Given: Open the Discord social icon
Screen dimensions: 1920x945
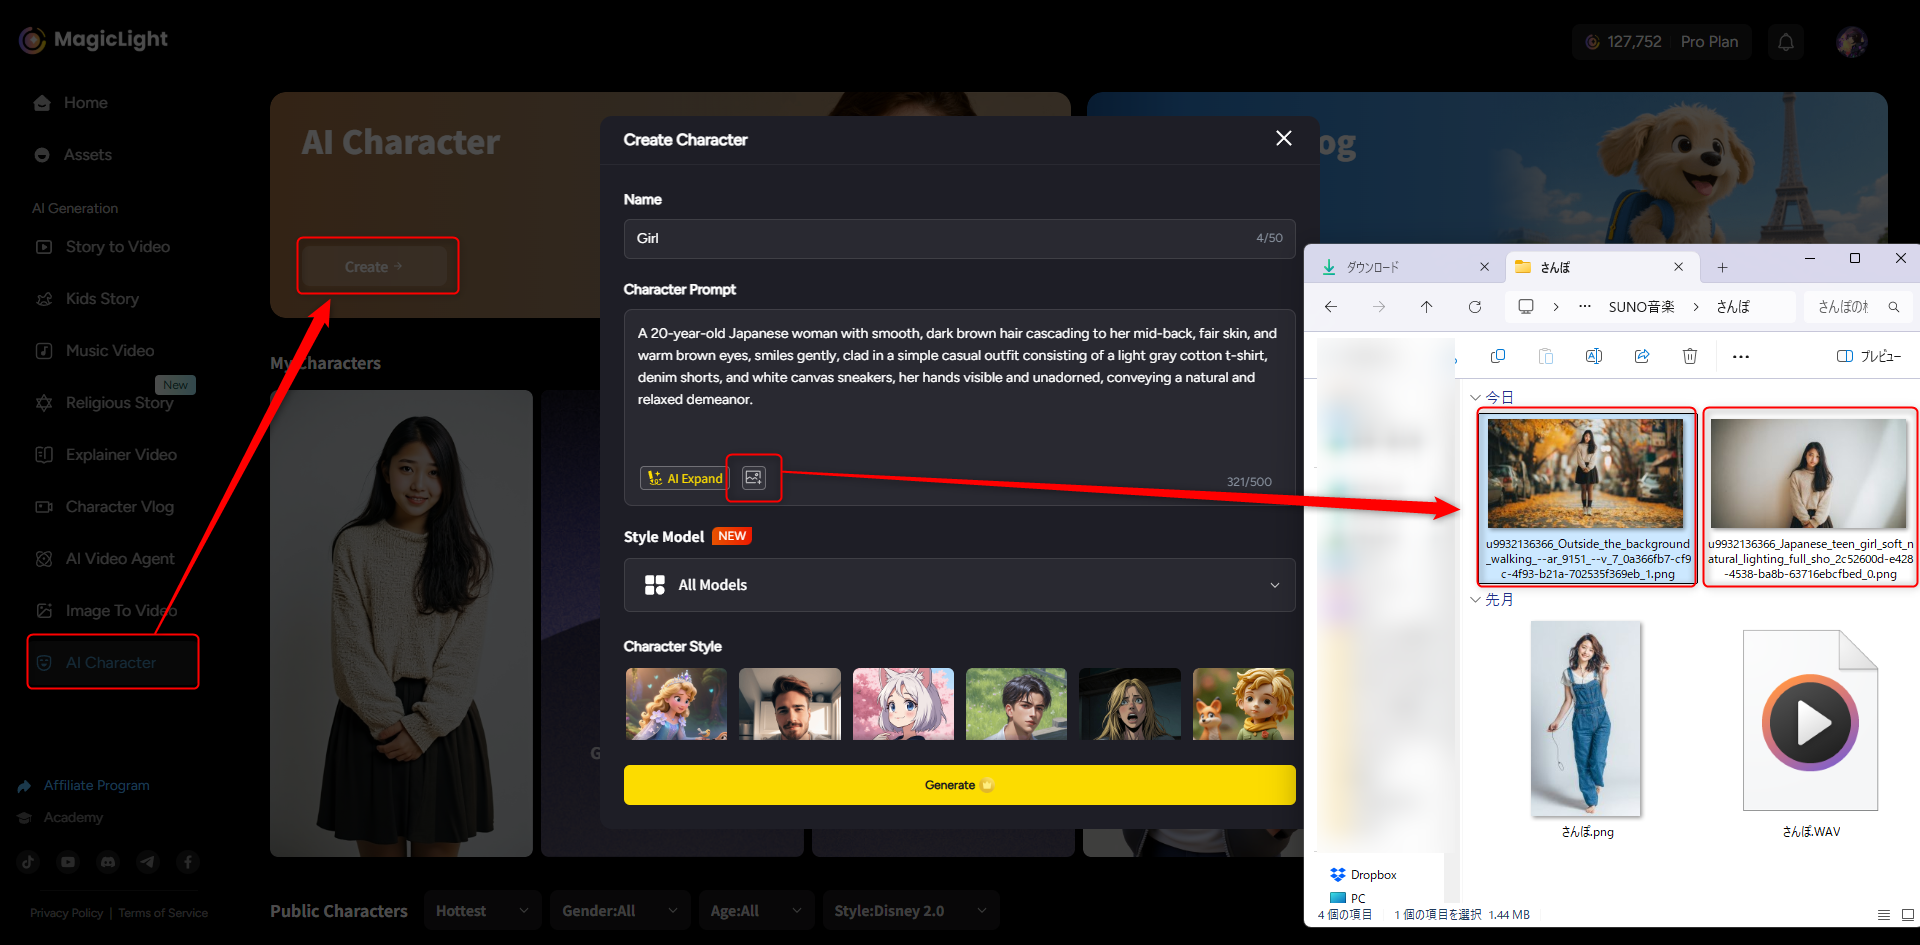Looking at the screenshot, I should click(x=108, y=862).
